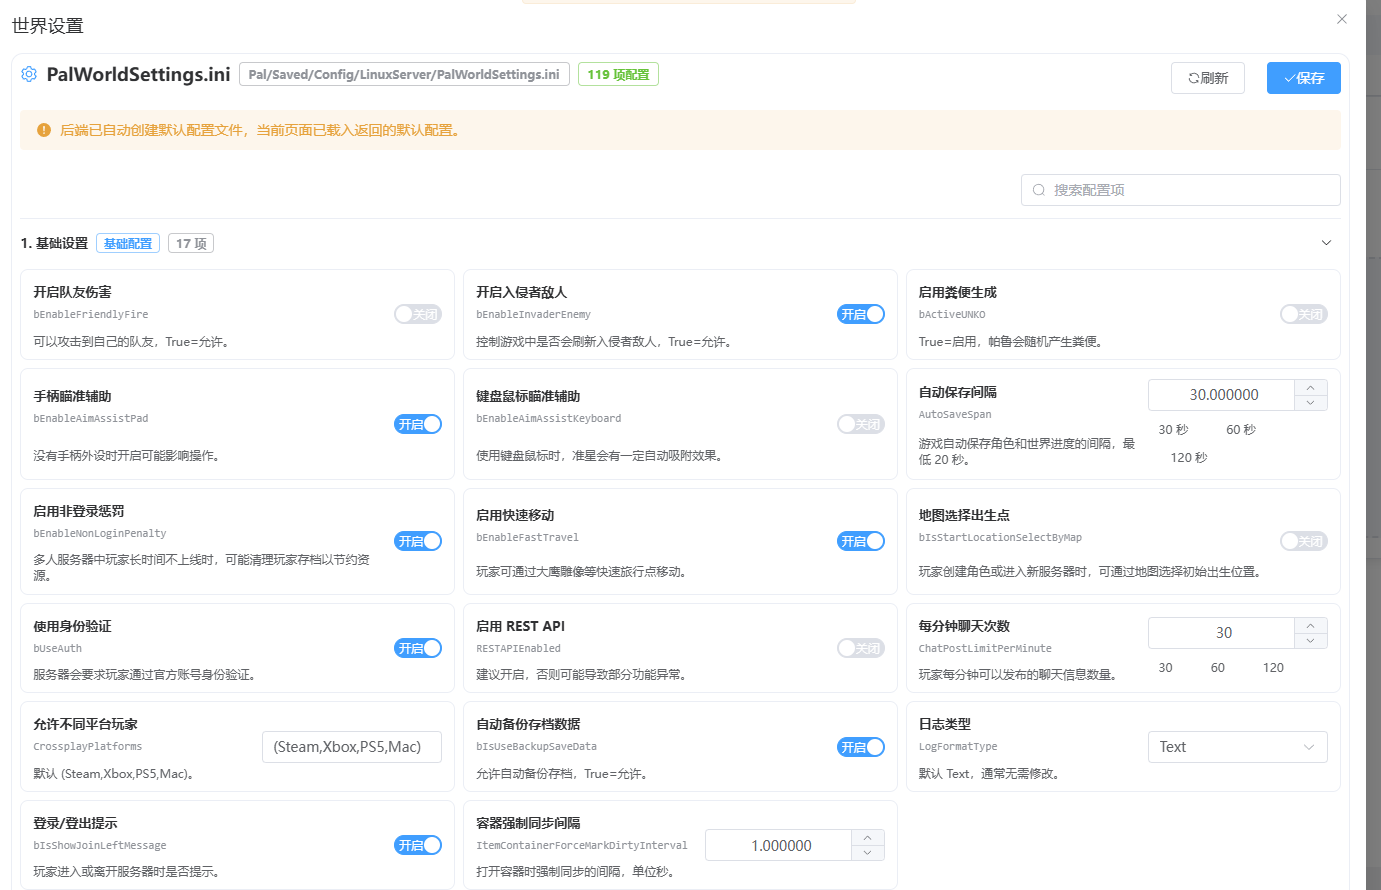Open the 日志类型 Text dropdown

[1238, 747]
